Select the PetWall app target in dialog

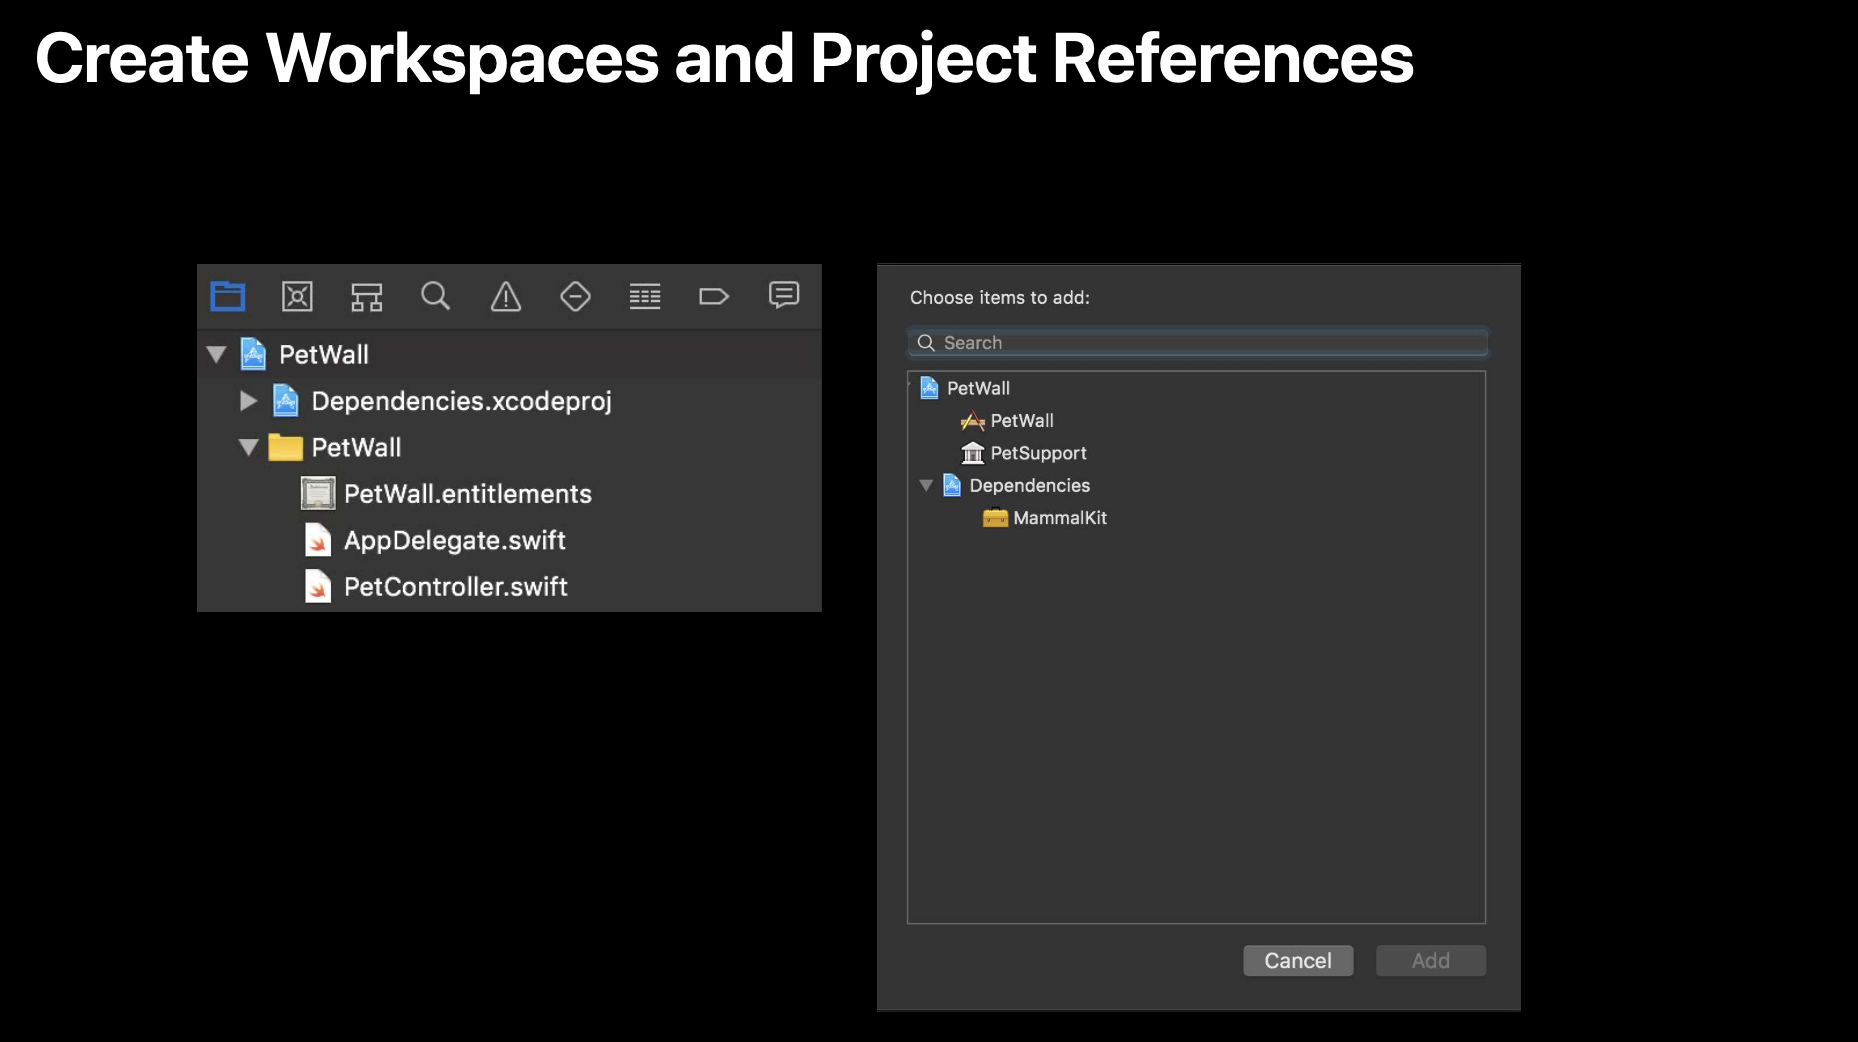tap(1196, 421)
